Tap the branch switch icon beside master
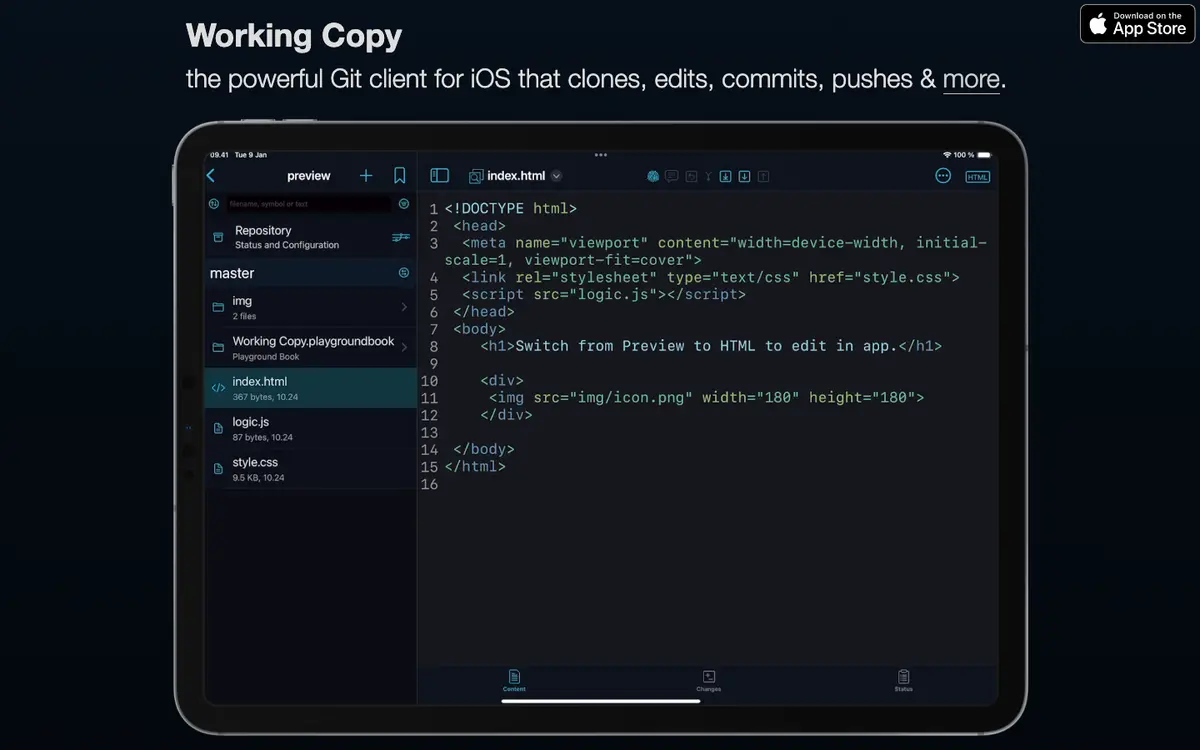This screenshot has width=1200, height=750. pos(404,273)
